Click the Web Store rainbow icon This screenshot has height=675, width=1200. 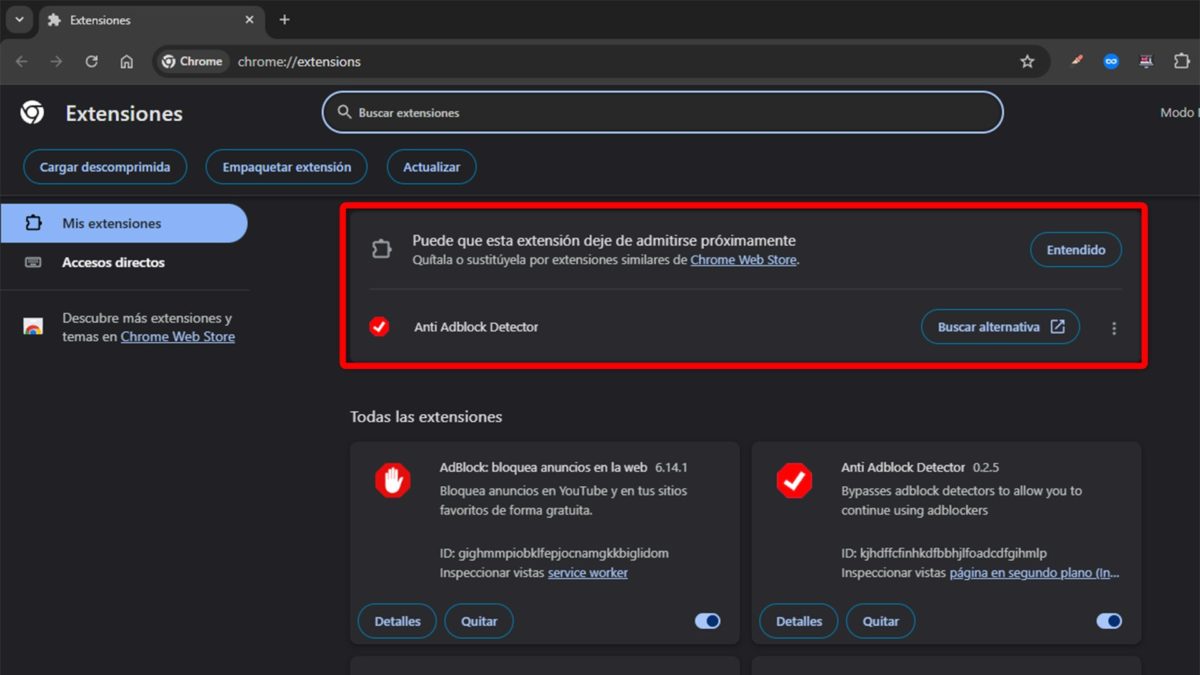pos(33,327)
